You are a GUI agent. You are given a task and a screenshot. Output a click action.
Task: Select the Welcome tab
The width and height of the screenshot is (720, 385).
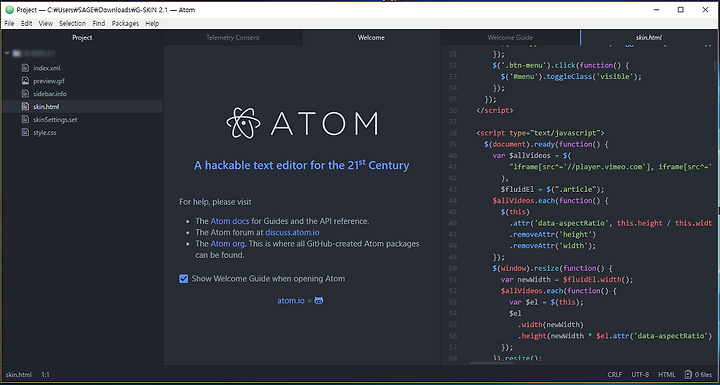tap(371, 38)
